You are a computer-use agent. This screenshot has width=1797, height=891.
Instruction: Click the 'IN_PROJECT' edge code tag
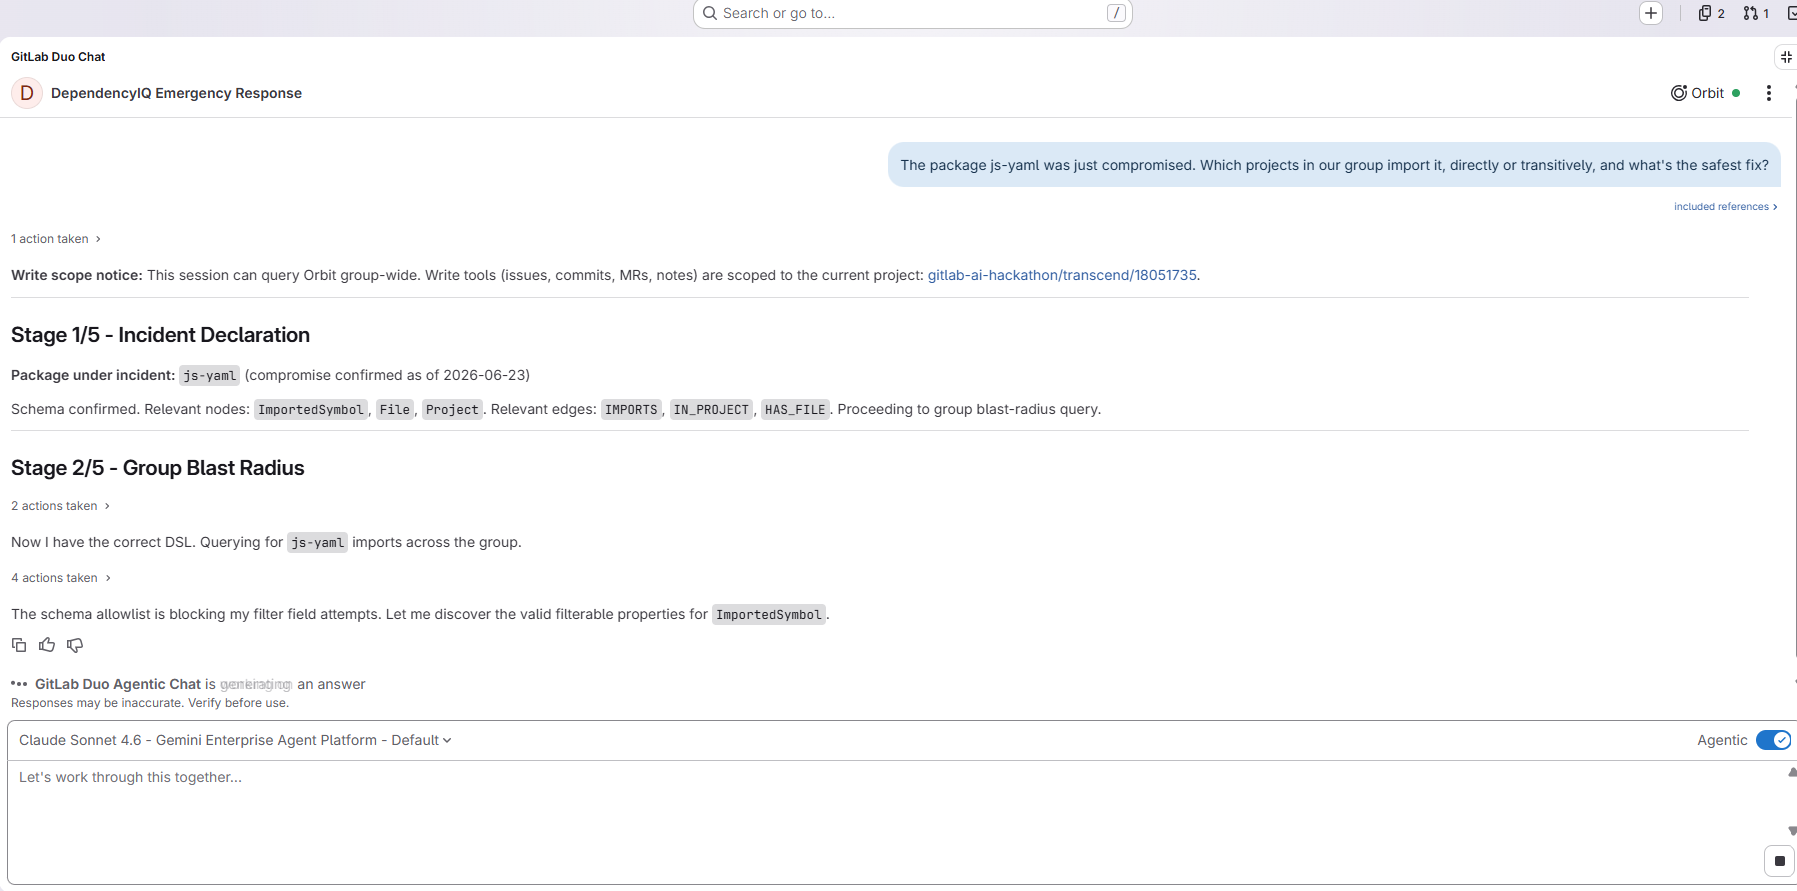coord(711,409)
